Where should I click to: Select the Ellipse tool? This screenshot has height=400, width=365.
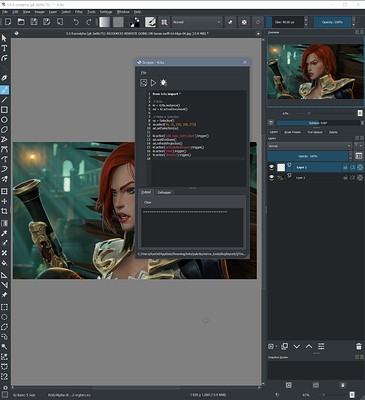4,119
